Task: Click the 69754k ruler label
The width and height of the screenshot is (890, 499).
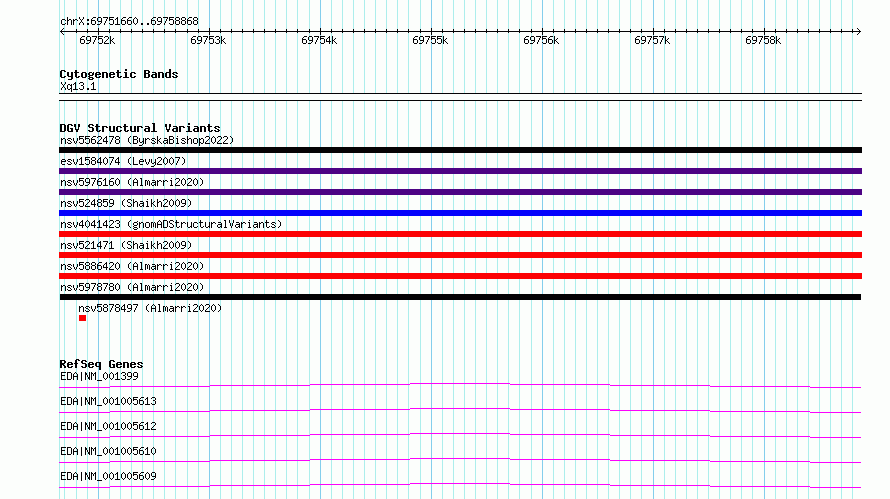Action: (319, 40)
